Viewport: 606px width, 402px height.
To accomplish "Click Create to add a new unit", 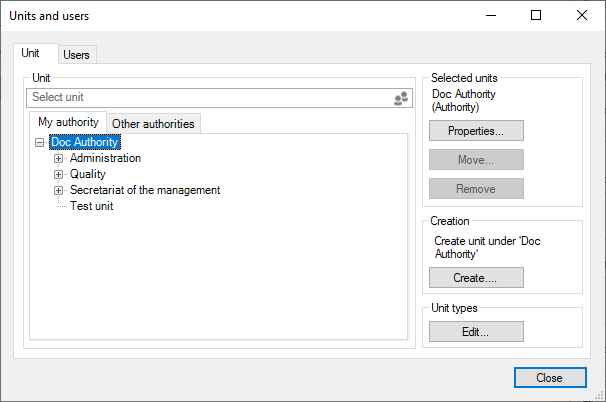I will click(476, 278).
